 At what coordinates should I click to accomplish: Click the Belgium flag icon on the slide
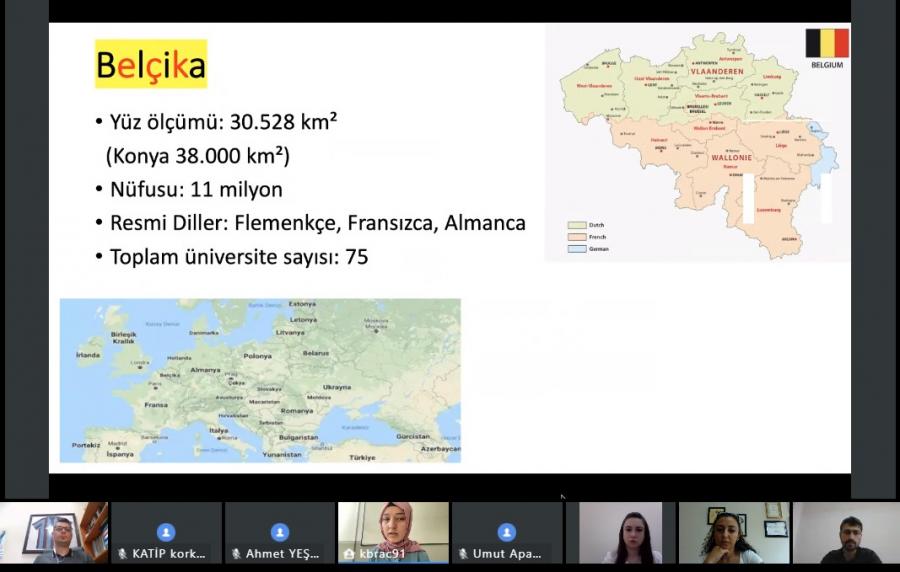pyautogui.click(x=826, y=43)
